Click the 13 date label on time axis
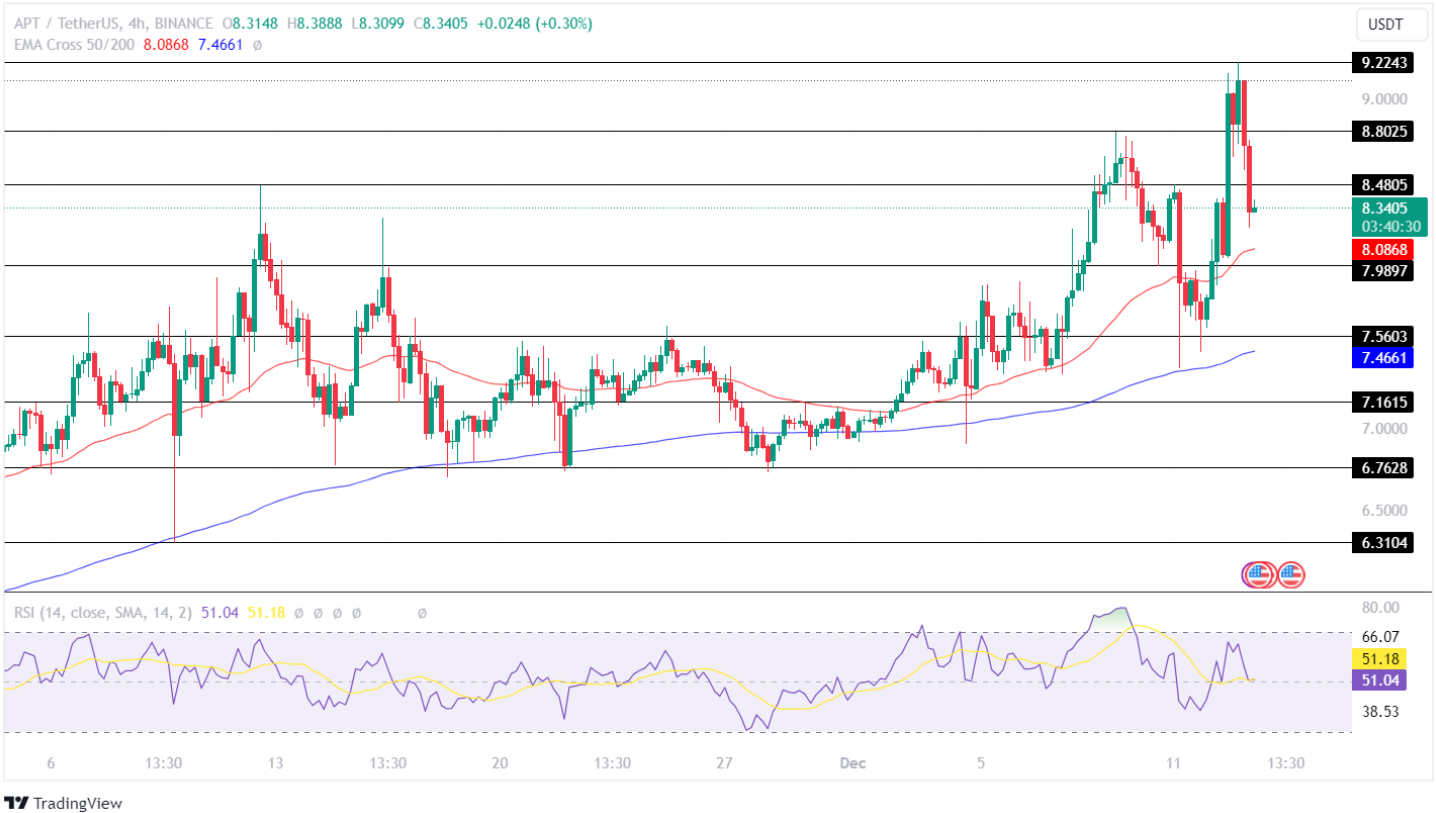Viewport: 1436px width, 813px height. pos(275,763)
